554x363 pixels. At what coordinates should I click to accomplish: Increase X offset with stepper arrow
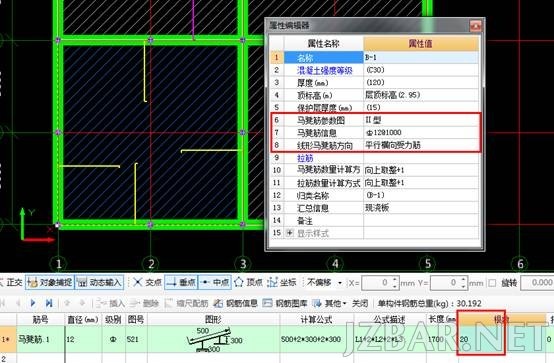click(395, 280)
